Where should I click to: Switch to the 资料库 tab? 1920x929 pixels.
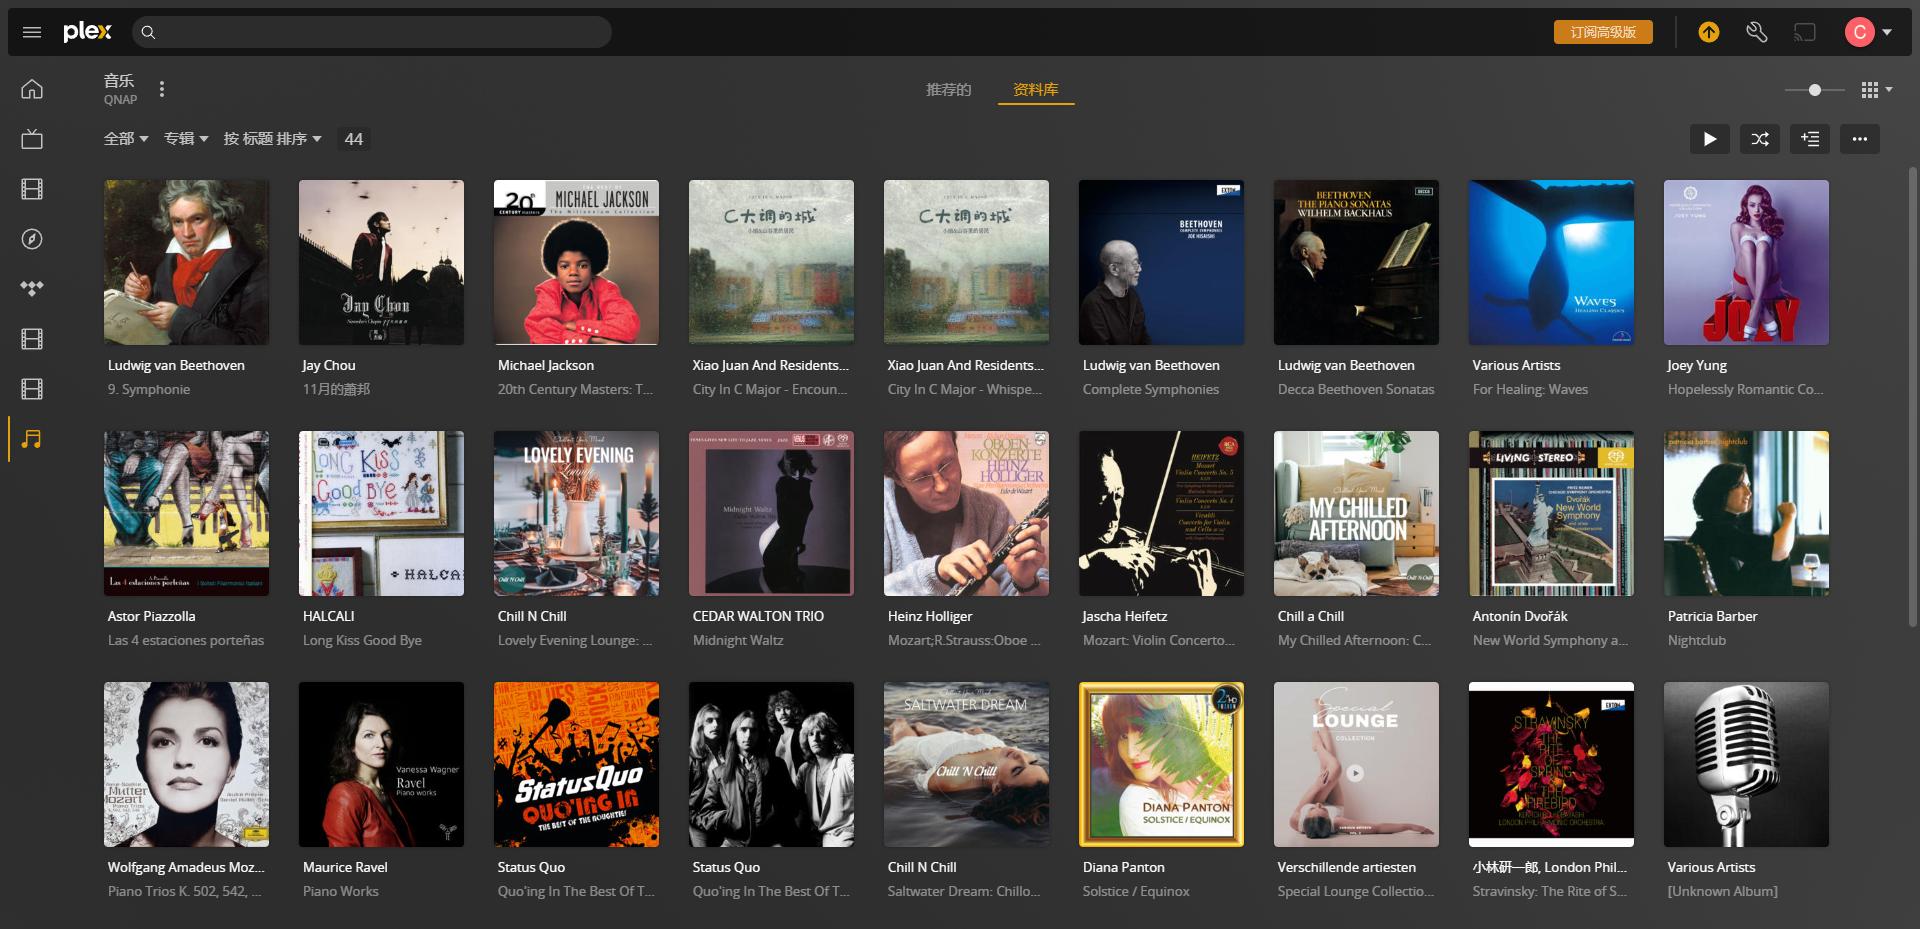click(x=1035, y=89)
